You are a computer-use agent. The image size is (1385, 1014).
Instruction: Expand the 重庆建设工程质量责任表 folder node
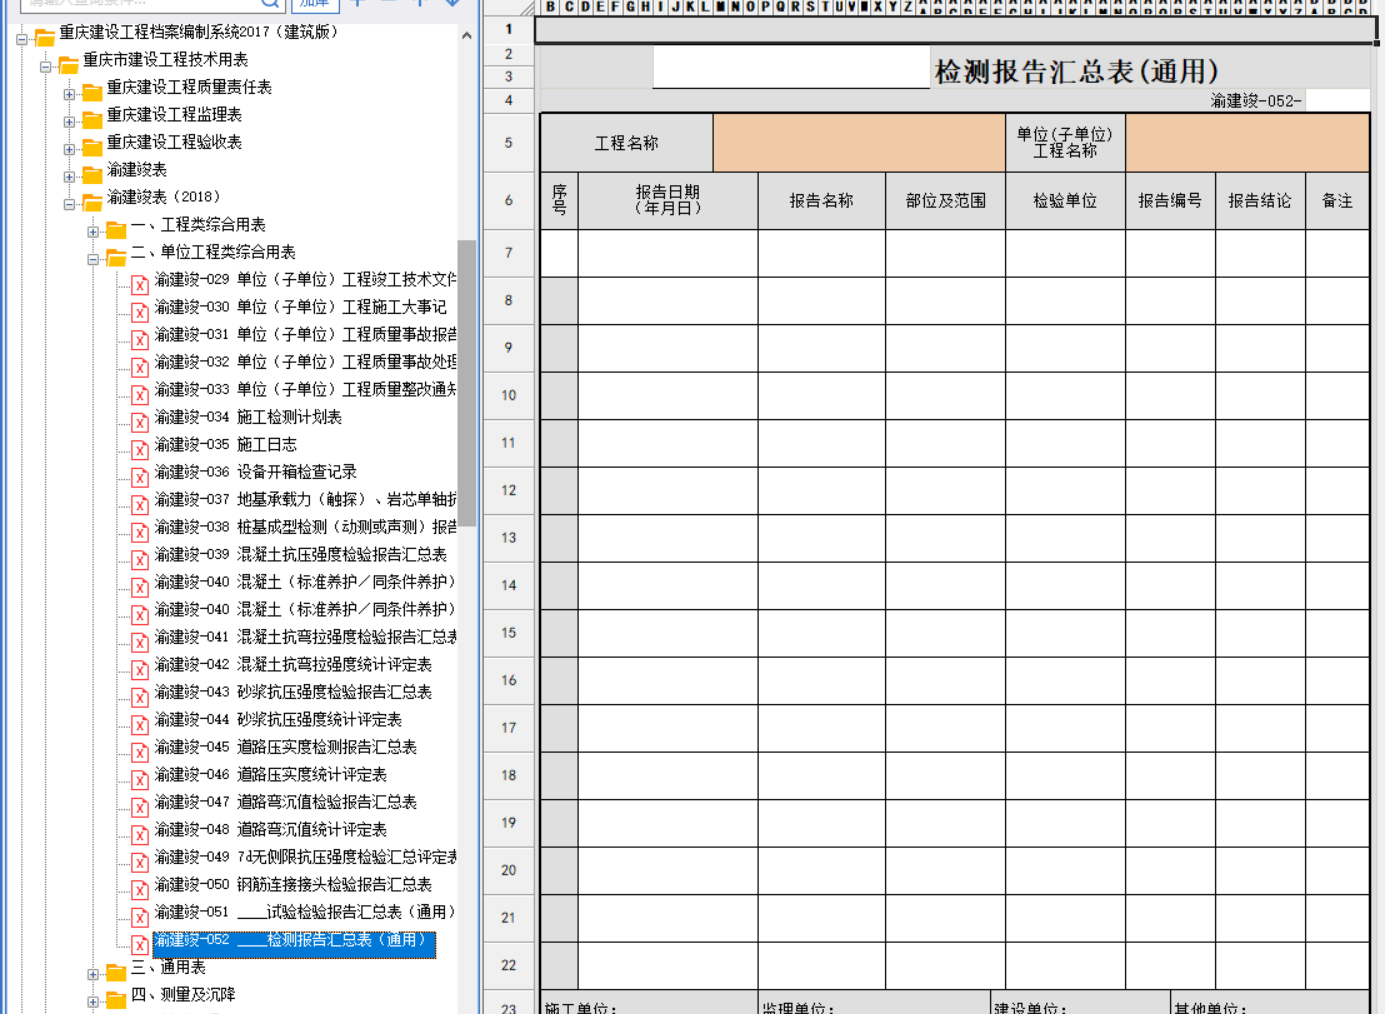pos(69,94)
